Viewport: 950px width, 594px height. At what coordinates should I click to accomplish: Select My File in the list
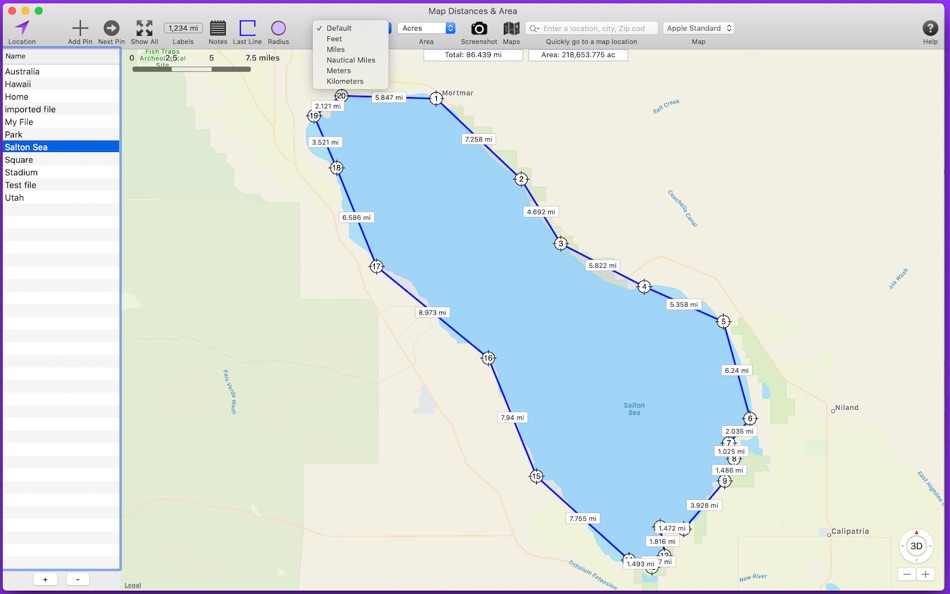[61, 122]
